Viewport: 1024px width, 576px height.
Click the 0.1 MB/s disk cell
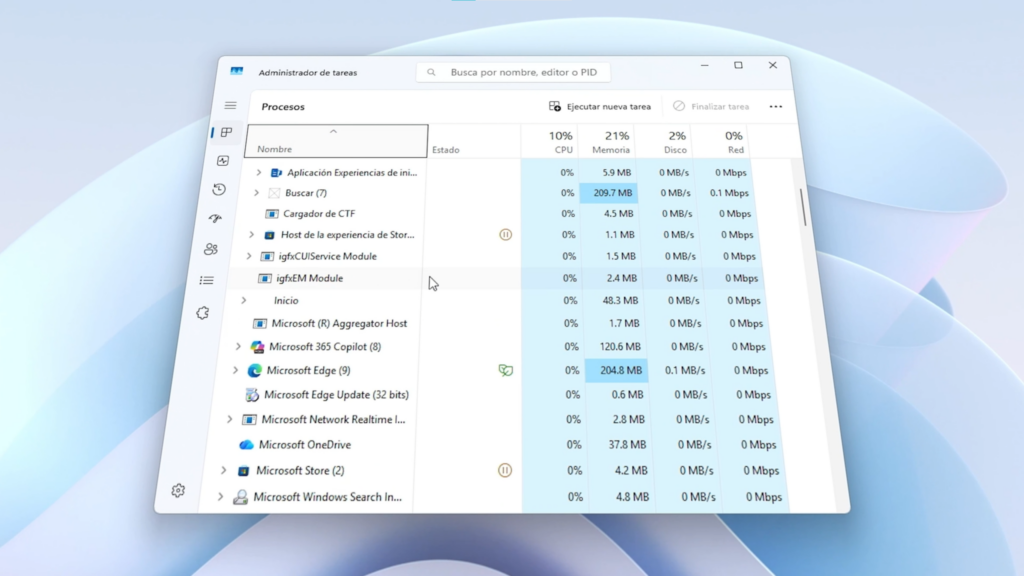point(684,370)
